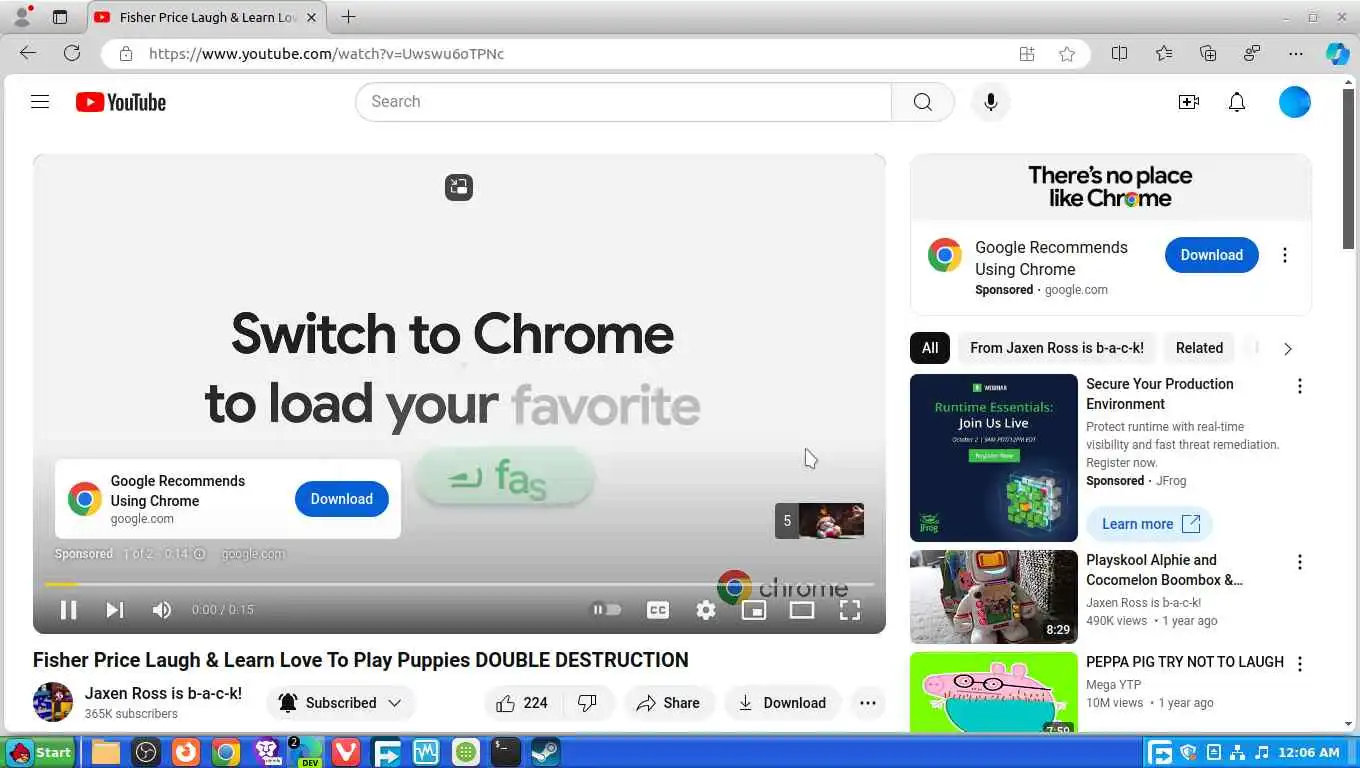The height and width of the screenshot is (768, 1360).
Task: Open Vivaldi browser from taskbar
Action: (346, 752)
